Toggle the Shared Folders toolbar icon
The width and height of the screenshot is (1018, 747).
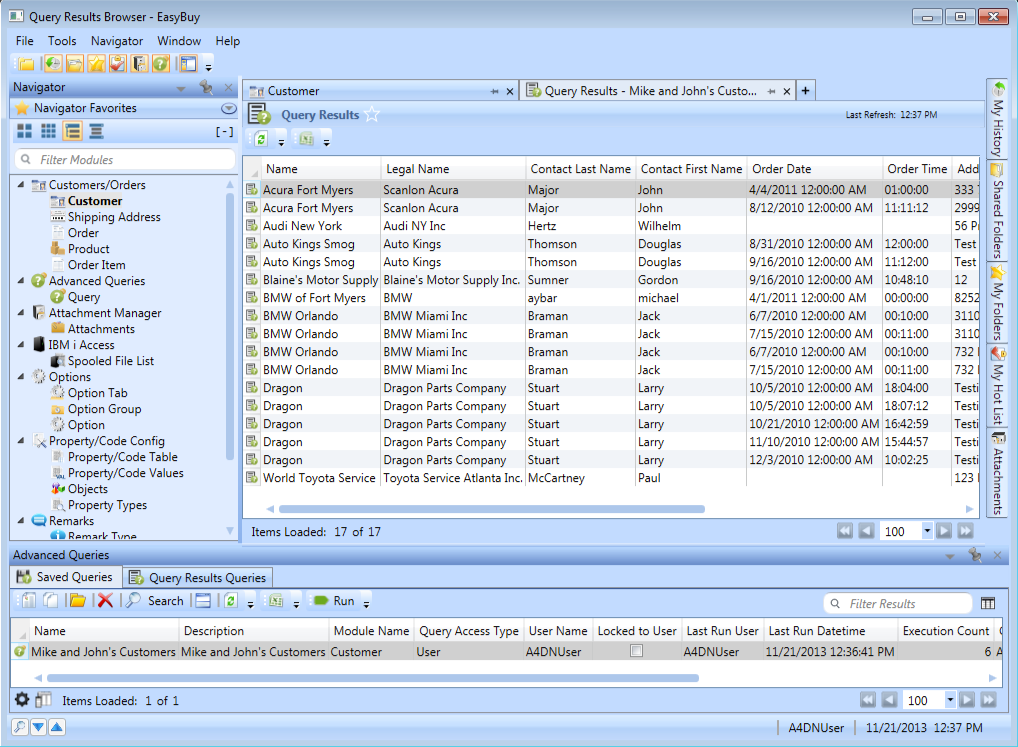click(75, 64)
